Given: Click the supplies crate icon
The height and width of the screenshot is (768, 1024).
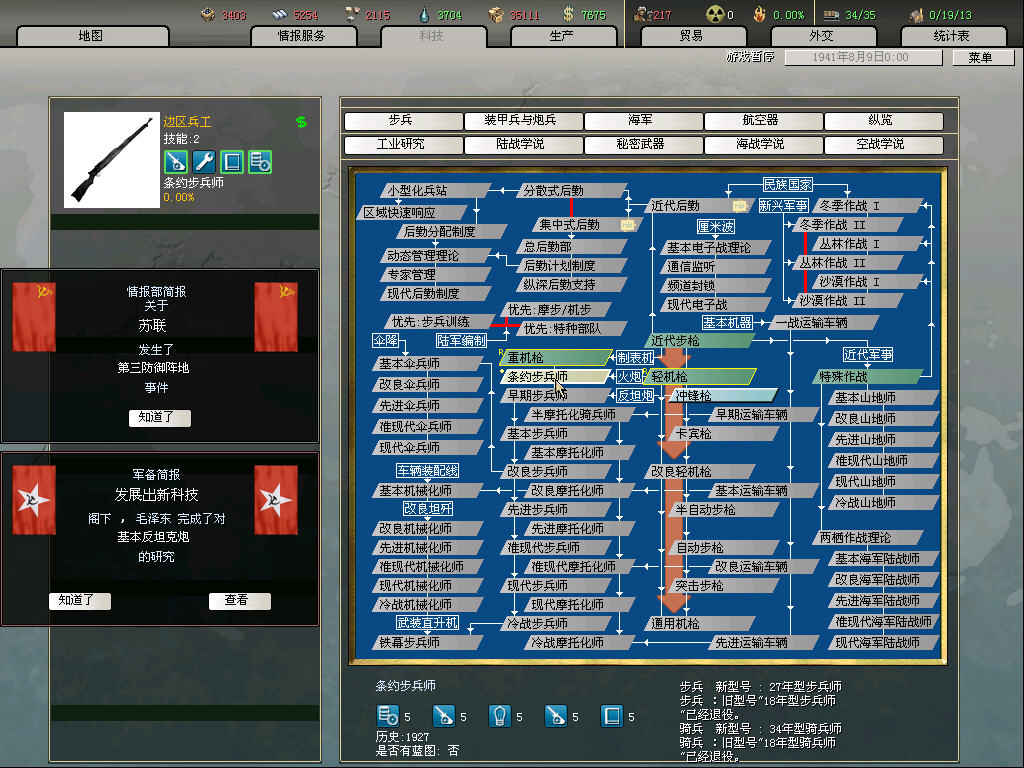Looking at the screenshot, I should pyautogui.click(x=497, y=14).
